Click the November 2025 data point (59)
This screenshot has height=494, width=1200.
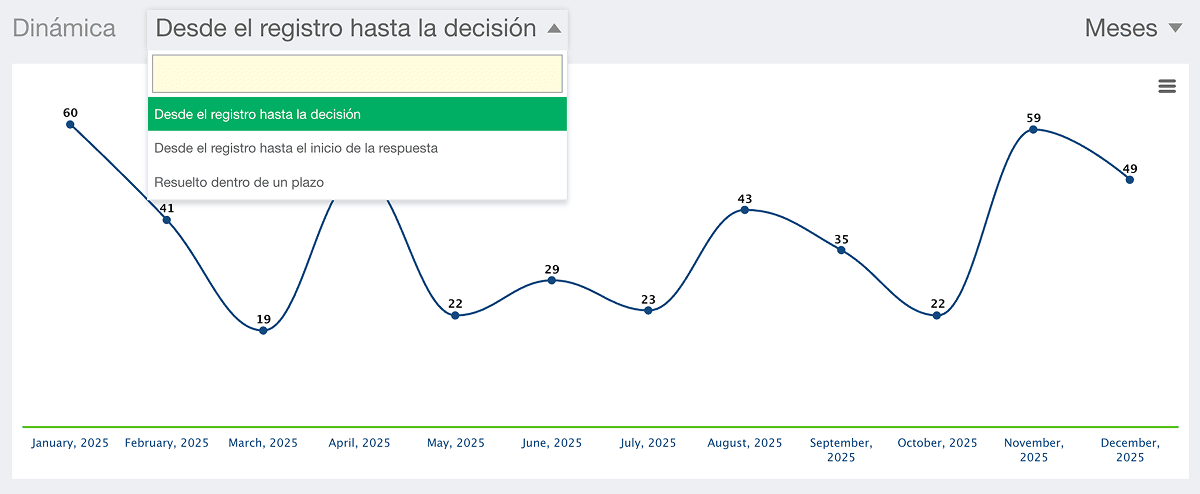pos(1034,129)
